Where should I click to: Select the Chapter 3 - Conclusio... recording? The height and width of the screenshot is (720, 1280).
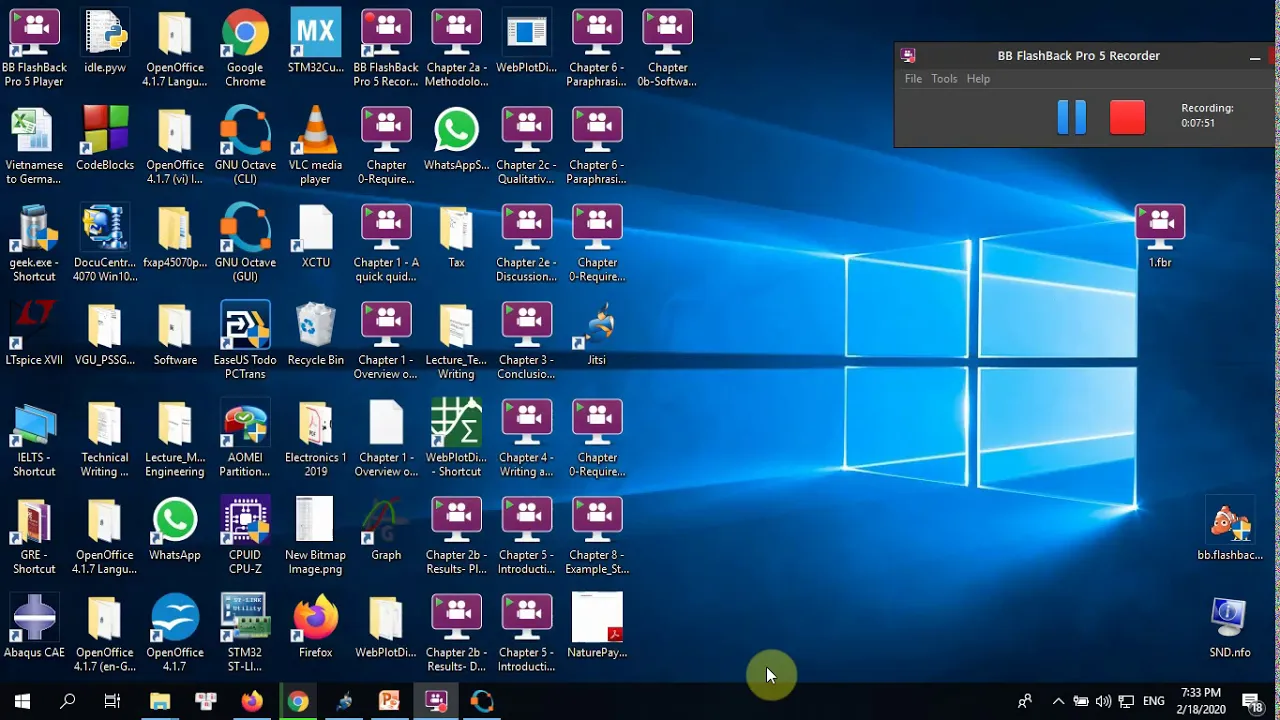pos(526,341)
